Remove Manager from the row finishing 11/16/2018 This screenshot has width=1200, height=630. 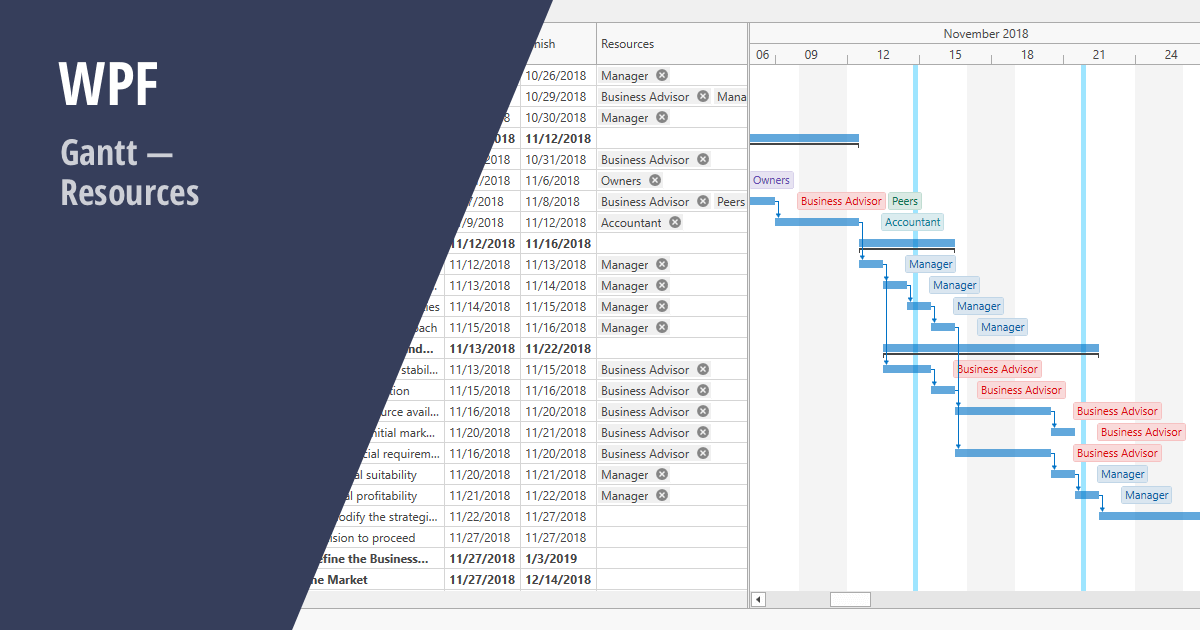pyautogui.click(x=662, y=327)
